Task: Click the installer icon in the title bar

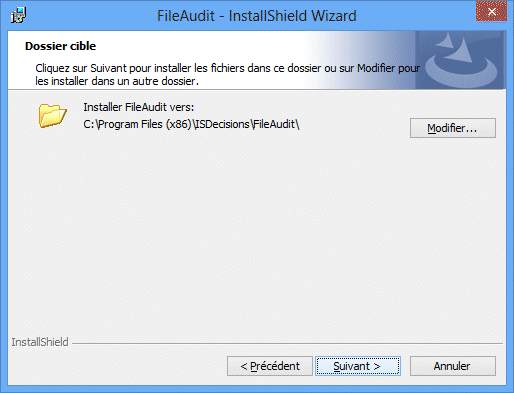Action: [18, 15]
